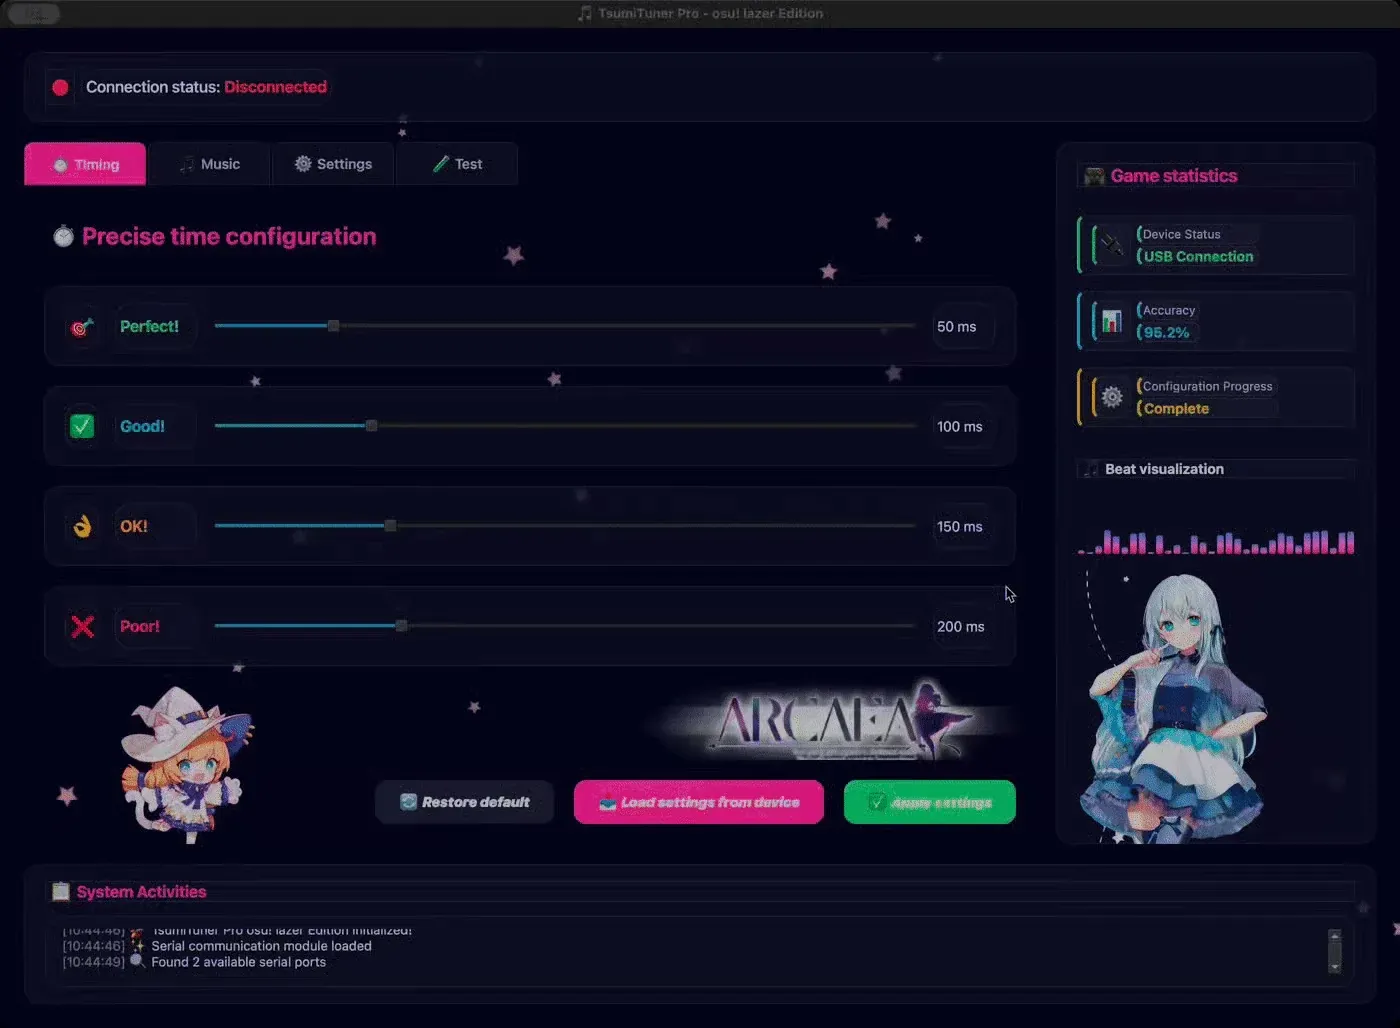Click Load settings from device
Screen dimensions: 1400x1028
(699, 802)
